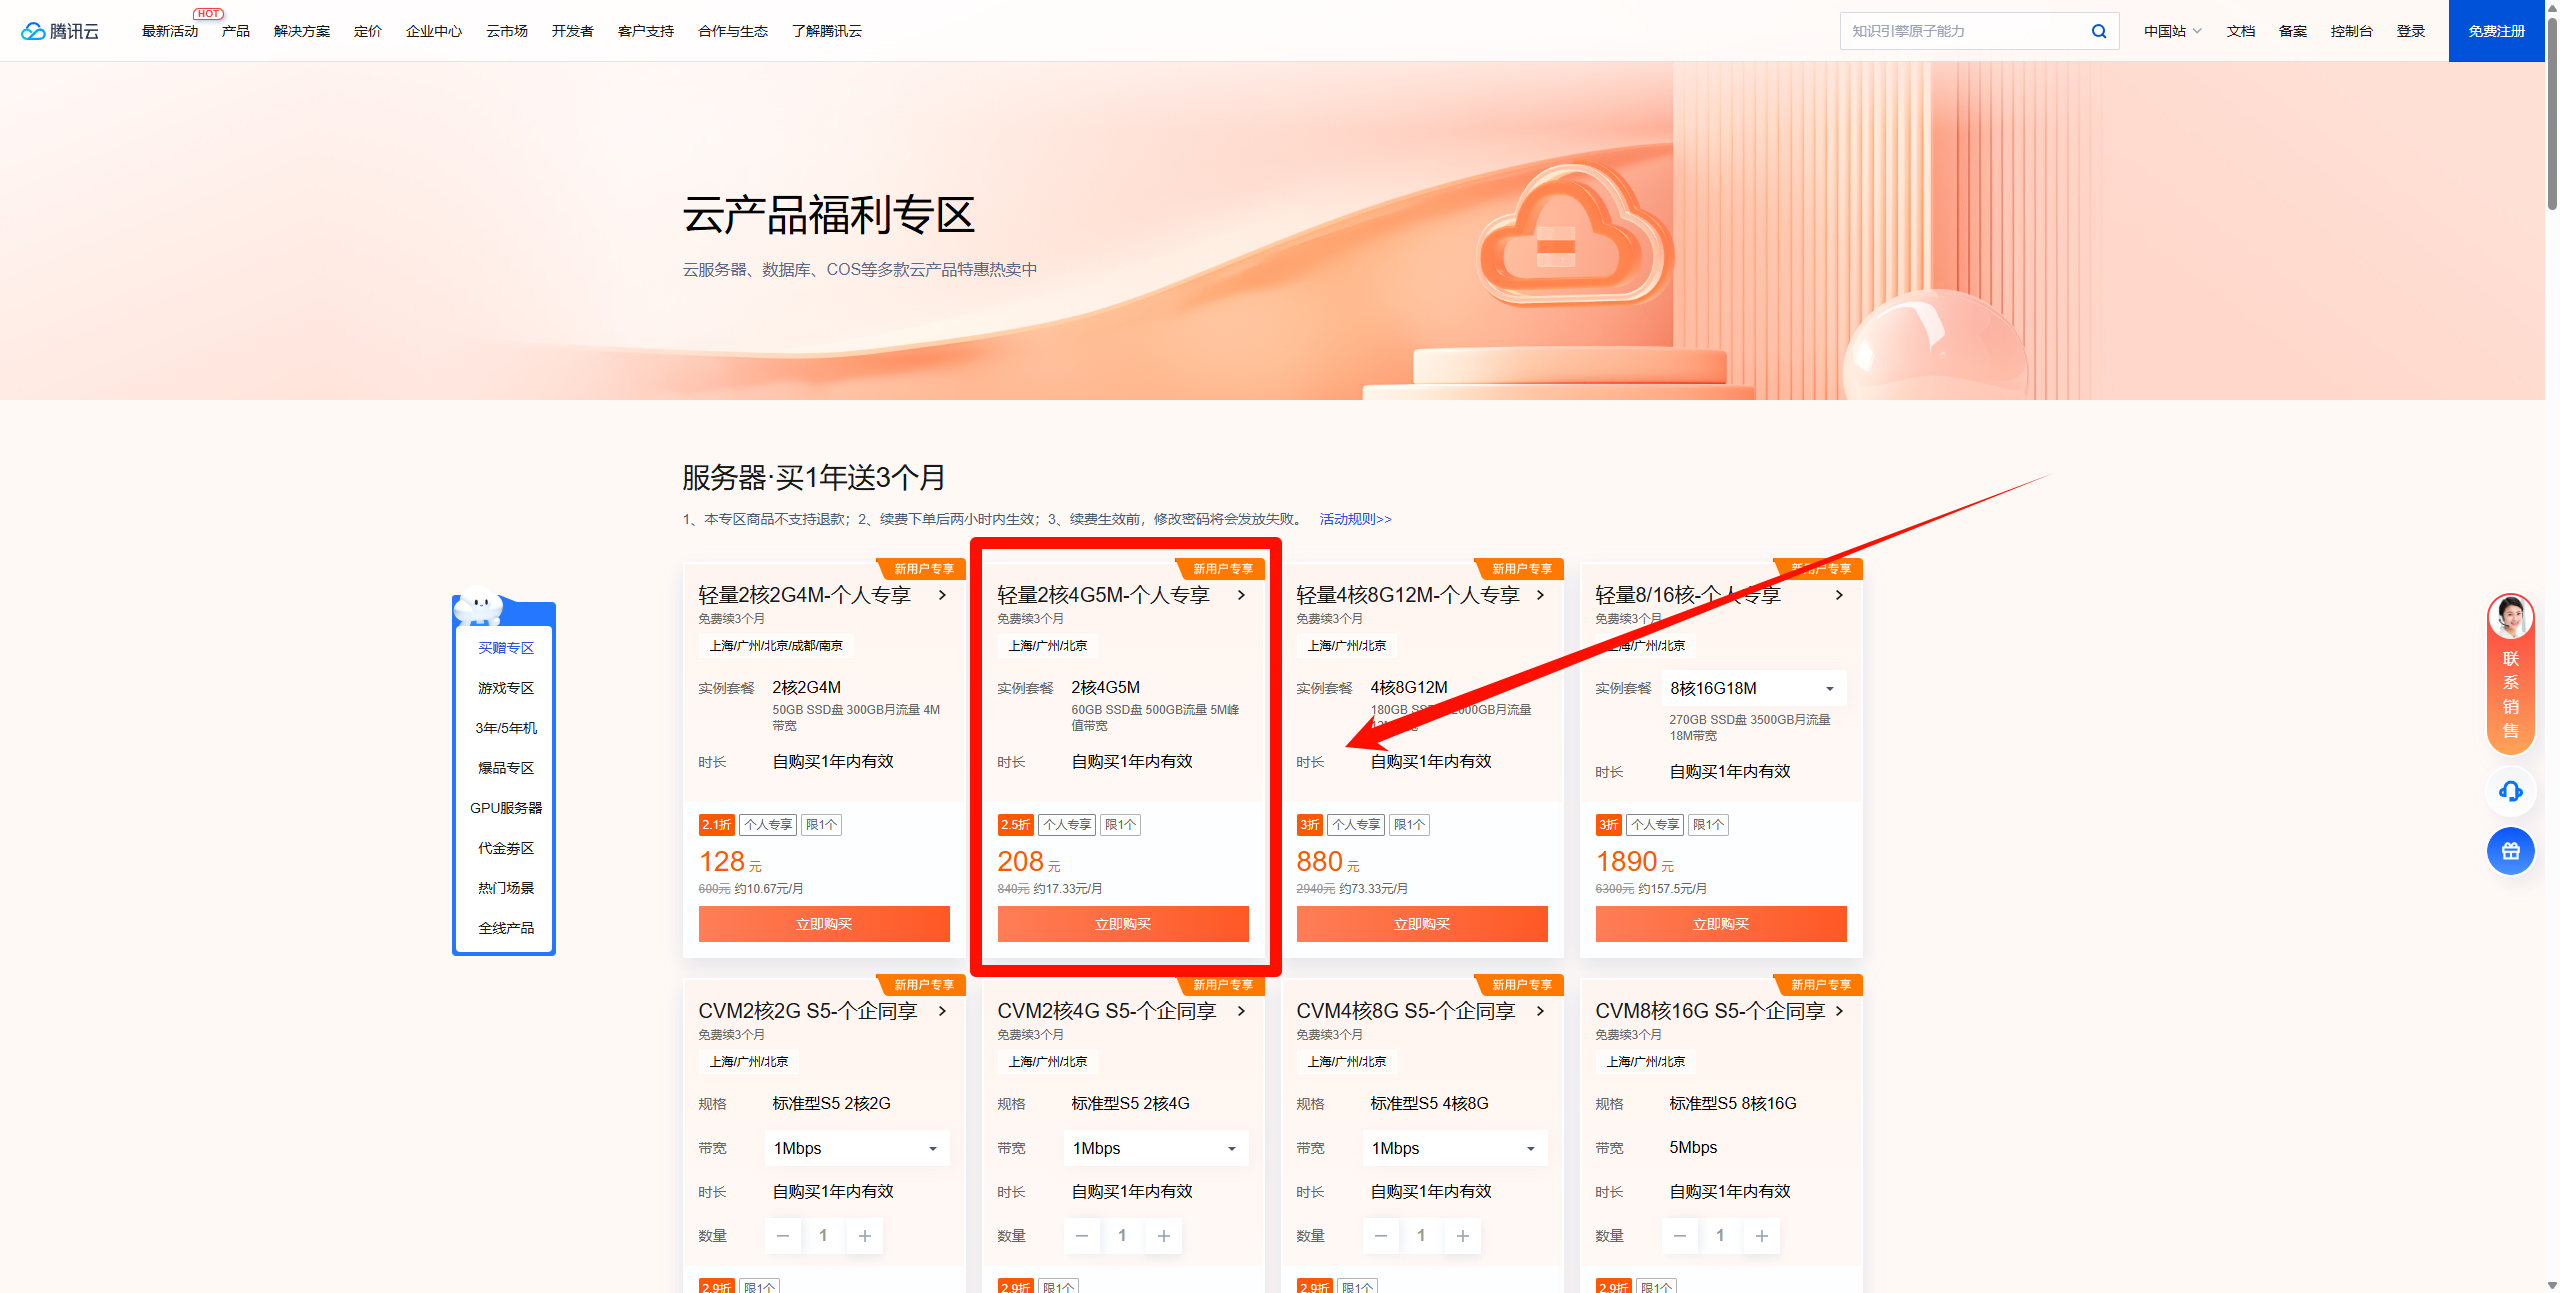Increase quantity with plus stepper on CVM2核2G card
This screenshot has width=2560, height=1293.
click(864, 1236)
